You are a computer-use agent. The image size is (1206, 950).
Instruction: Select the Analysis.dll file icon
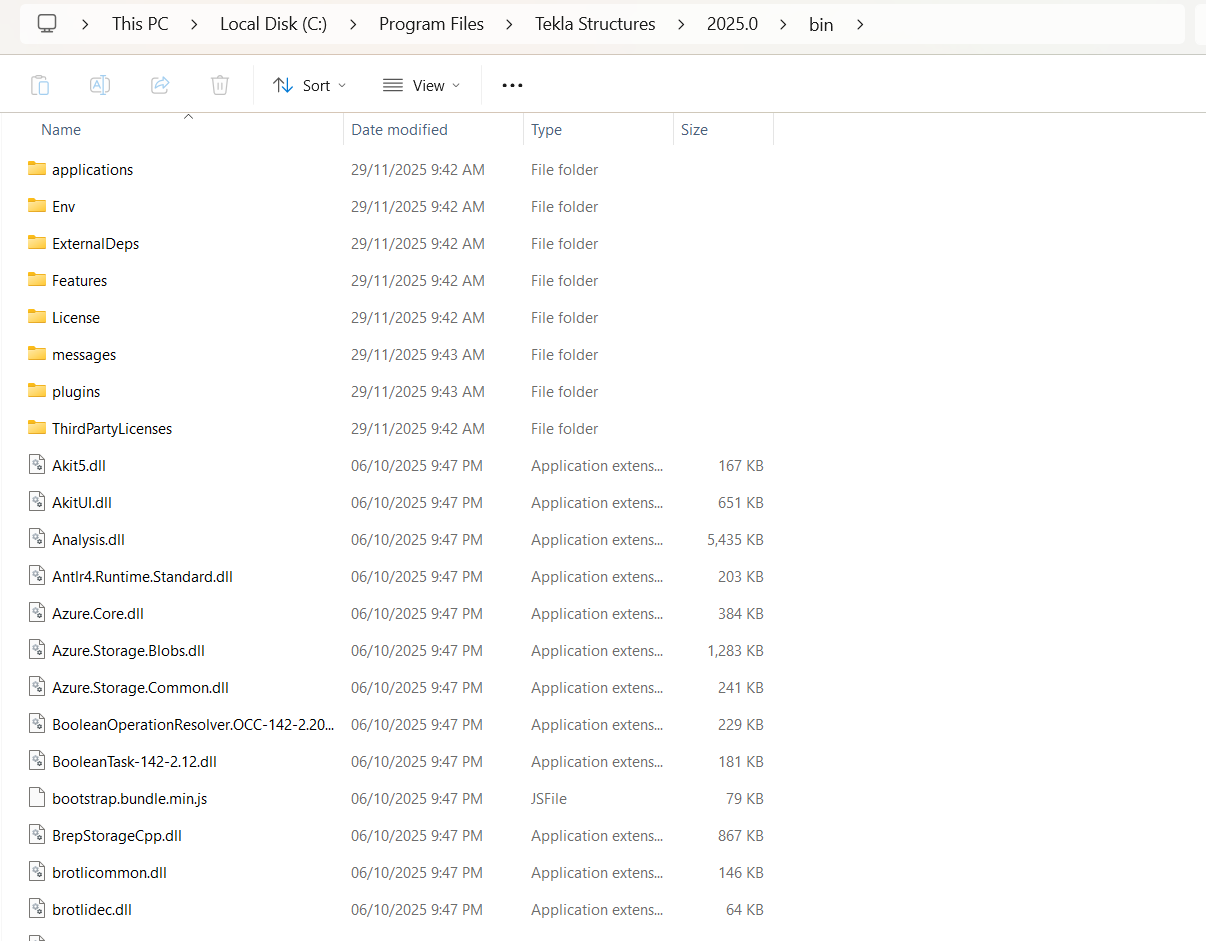tap(37, 539)
